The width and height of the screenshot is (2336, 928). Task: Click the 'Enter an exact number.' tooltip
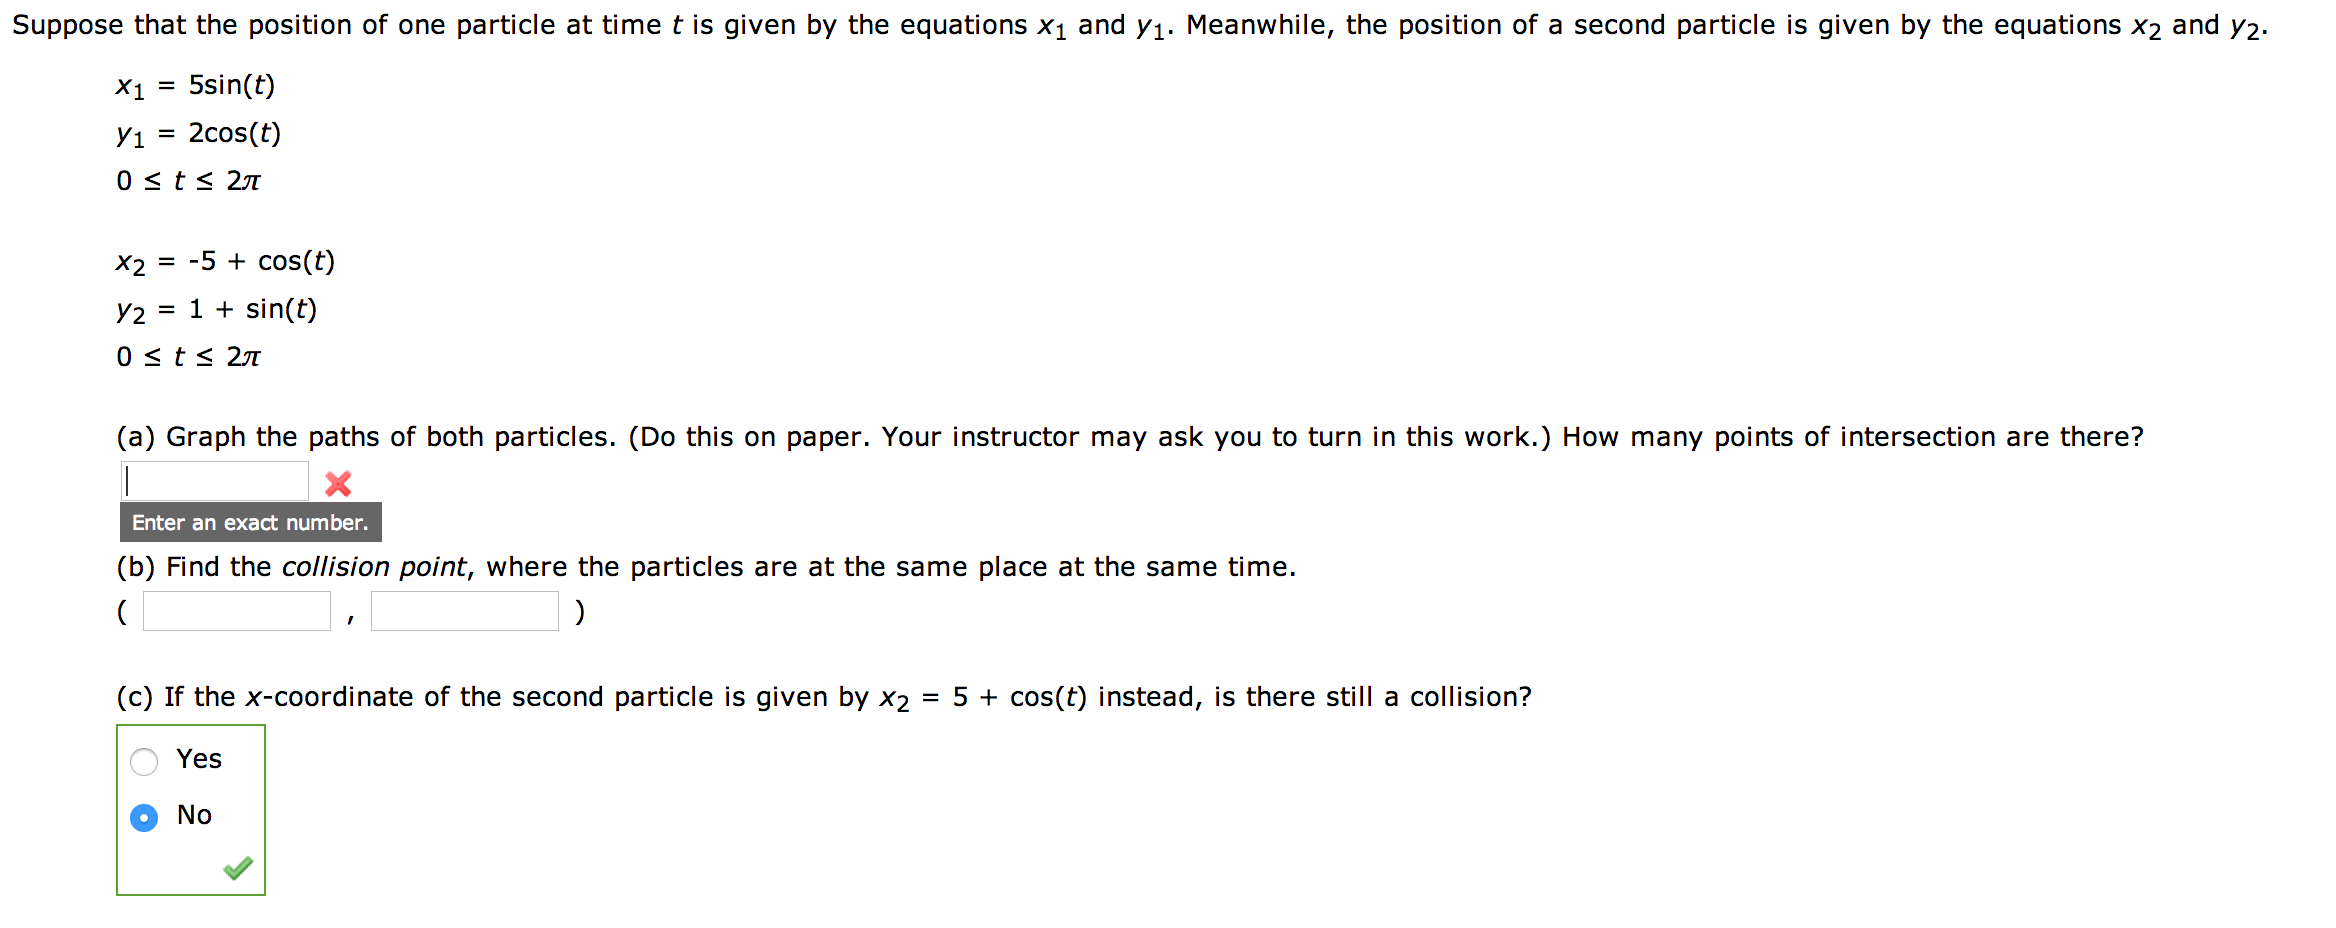click(248, 522)
